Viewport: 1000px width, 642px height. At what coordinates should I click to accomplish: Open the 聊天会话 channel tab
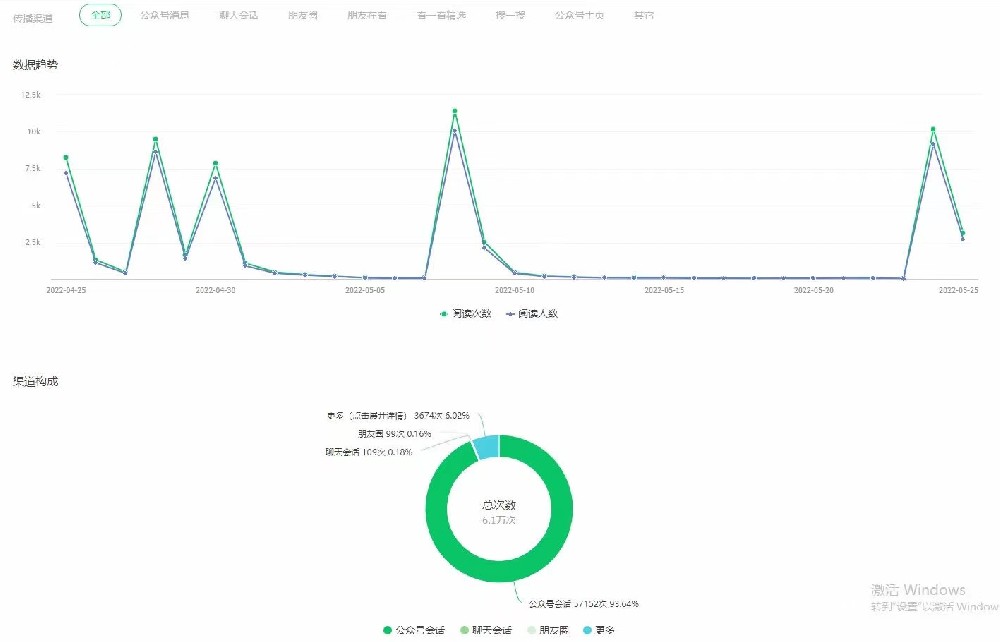[x=239, y=16]
